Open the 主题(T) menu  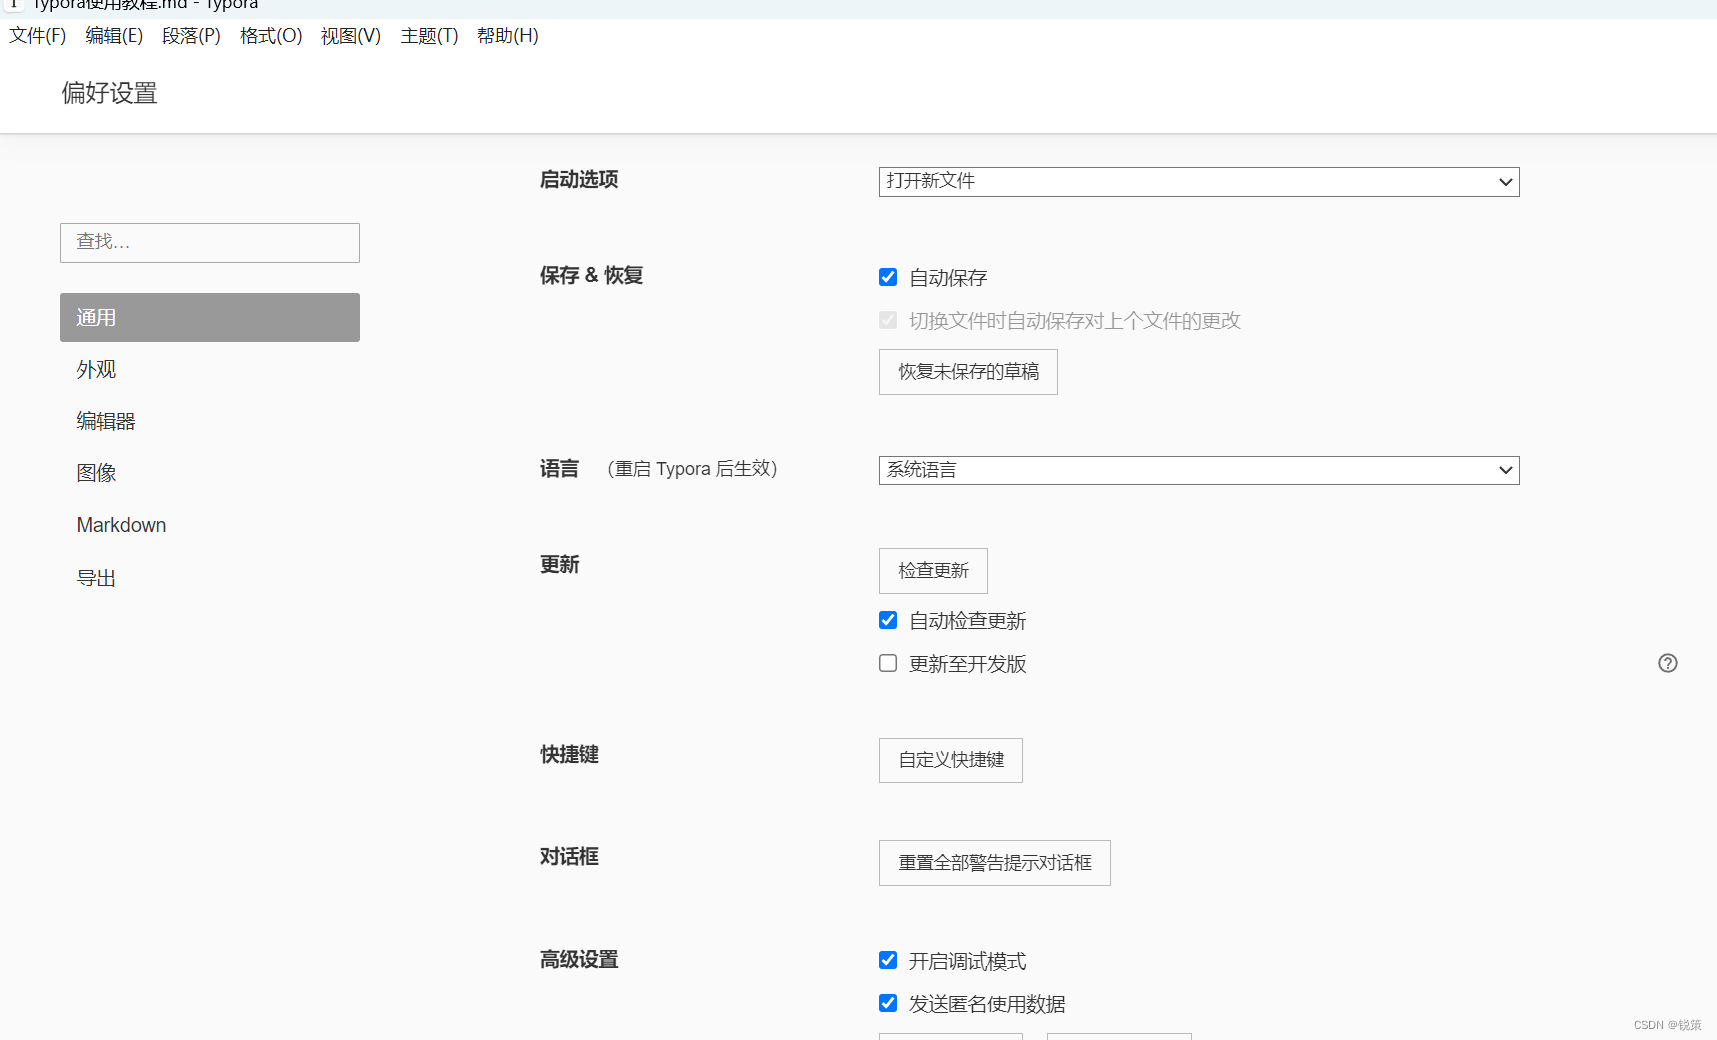tap(429, 36)
